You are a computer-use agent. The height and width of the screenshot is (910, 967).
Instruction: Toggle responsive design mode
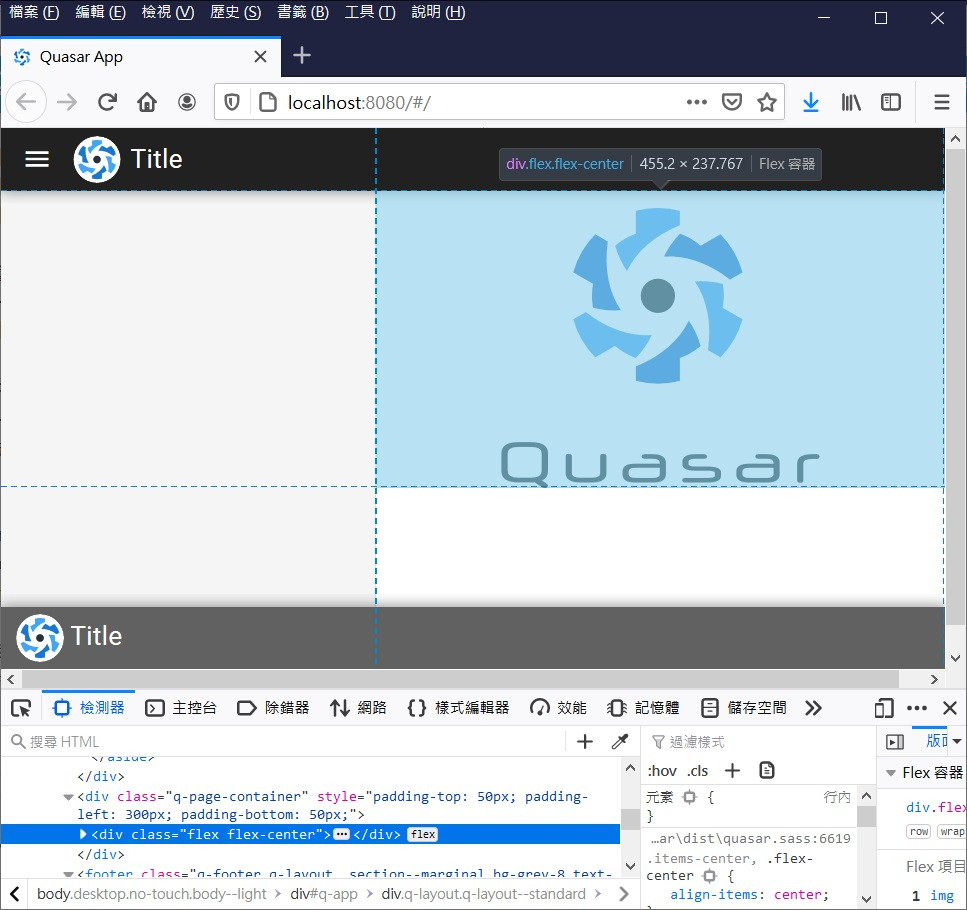884,708
